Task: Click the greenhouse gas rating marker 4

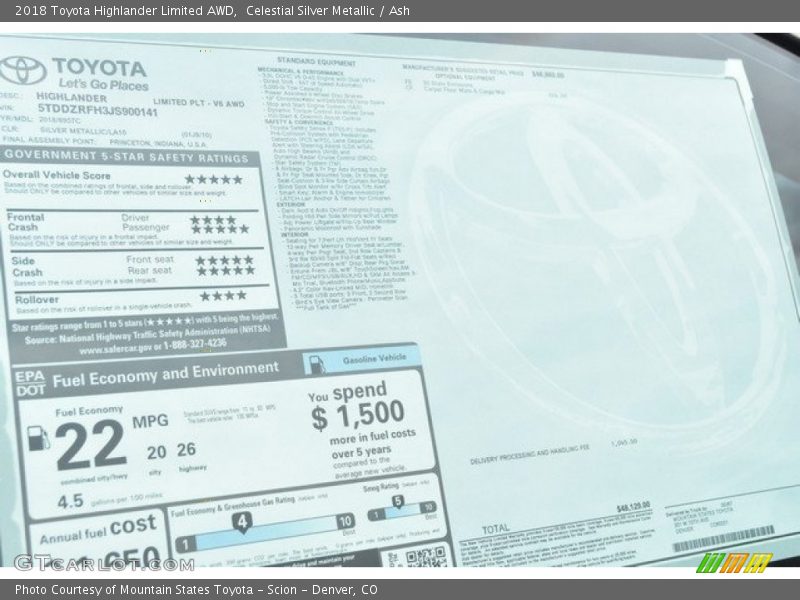Action: point(242,522)
